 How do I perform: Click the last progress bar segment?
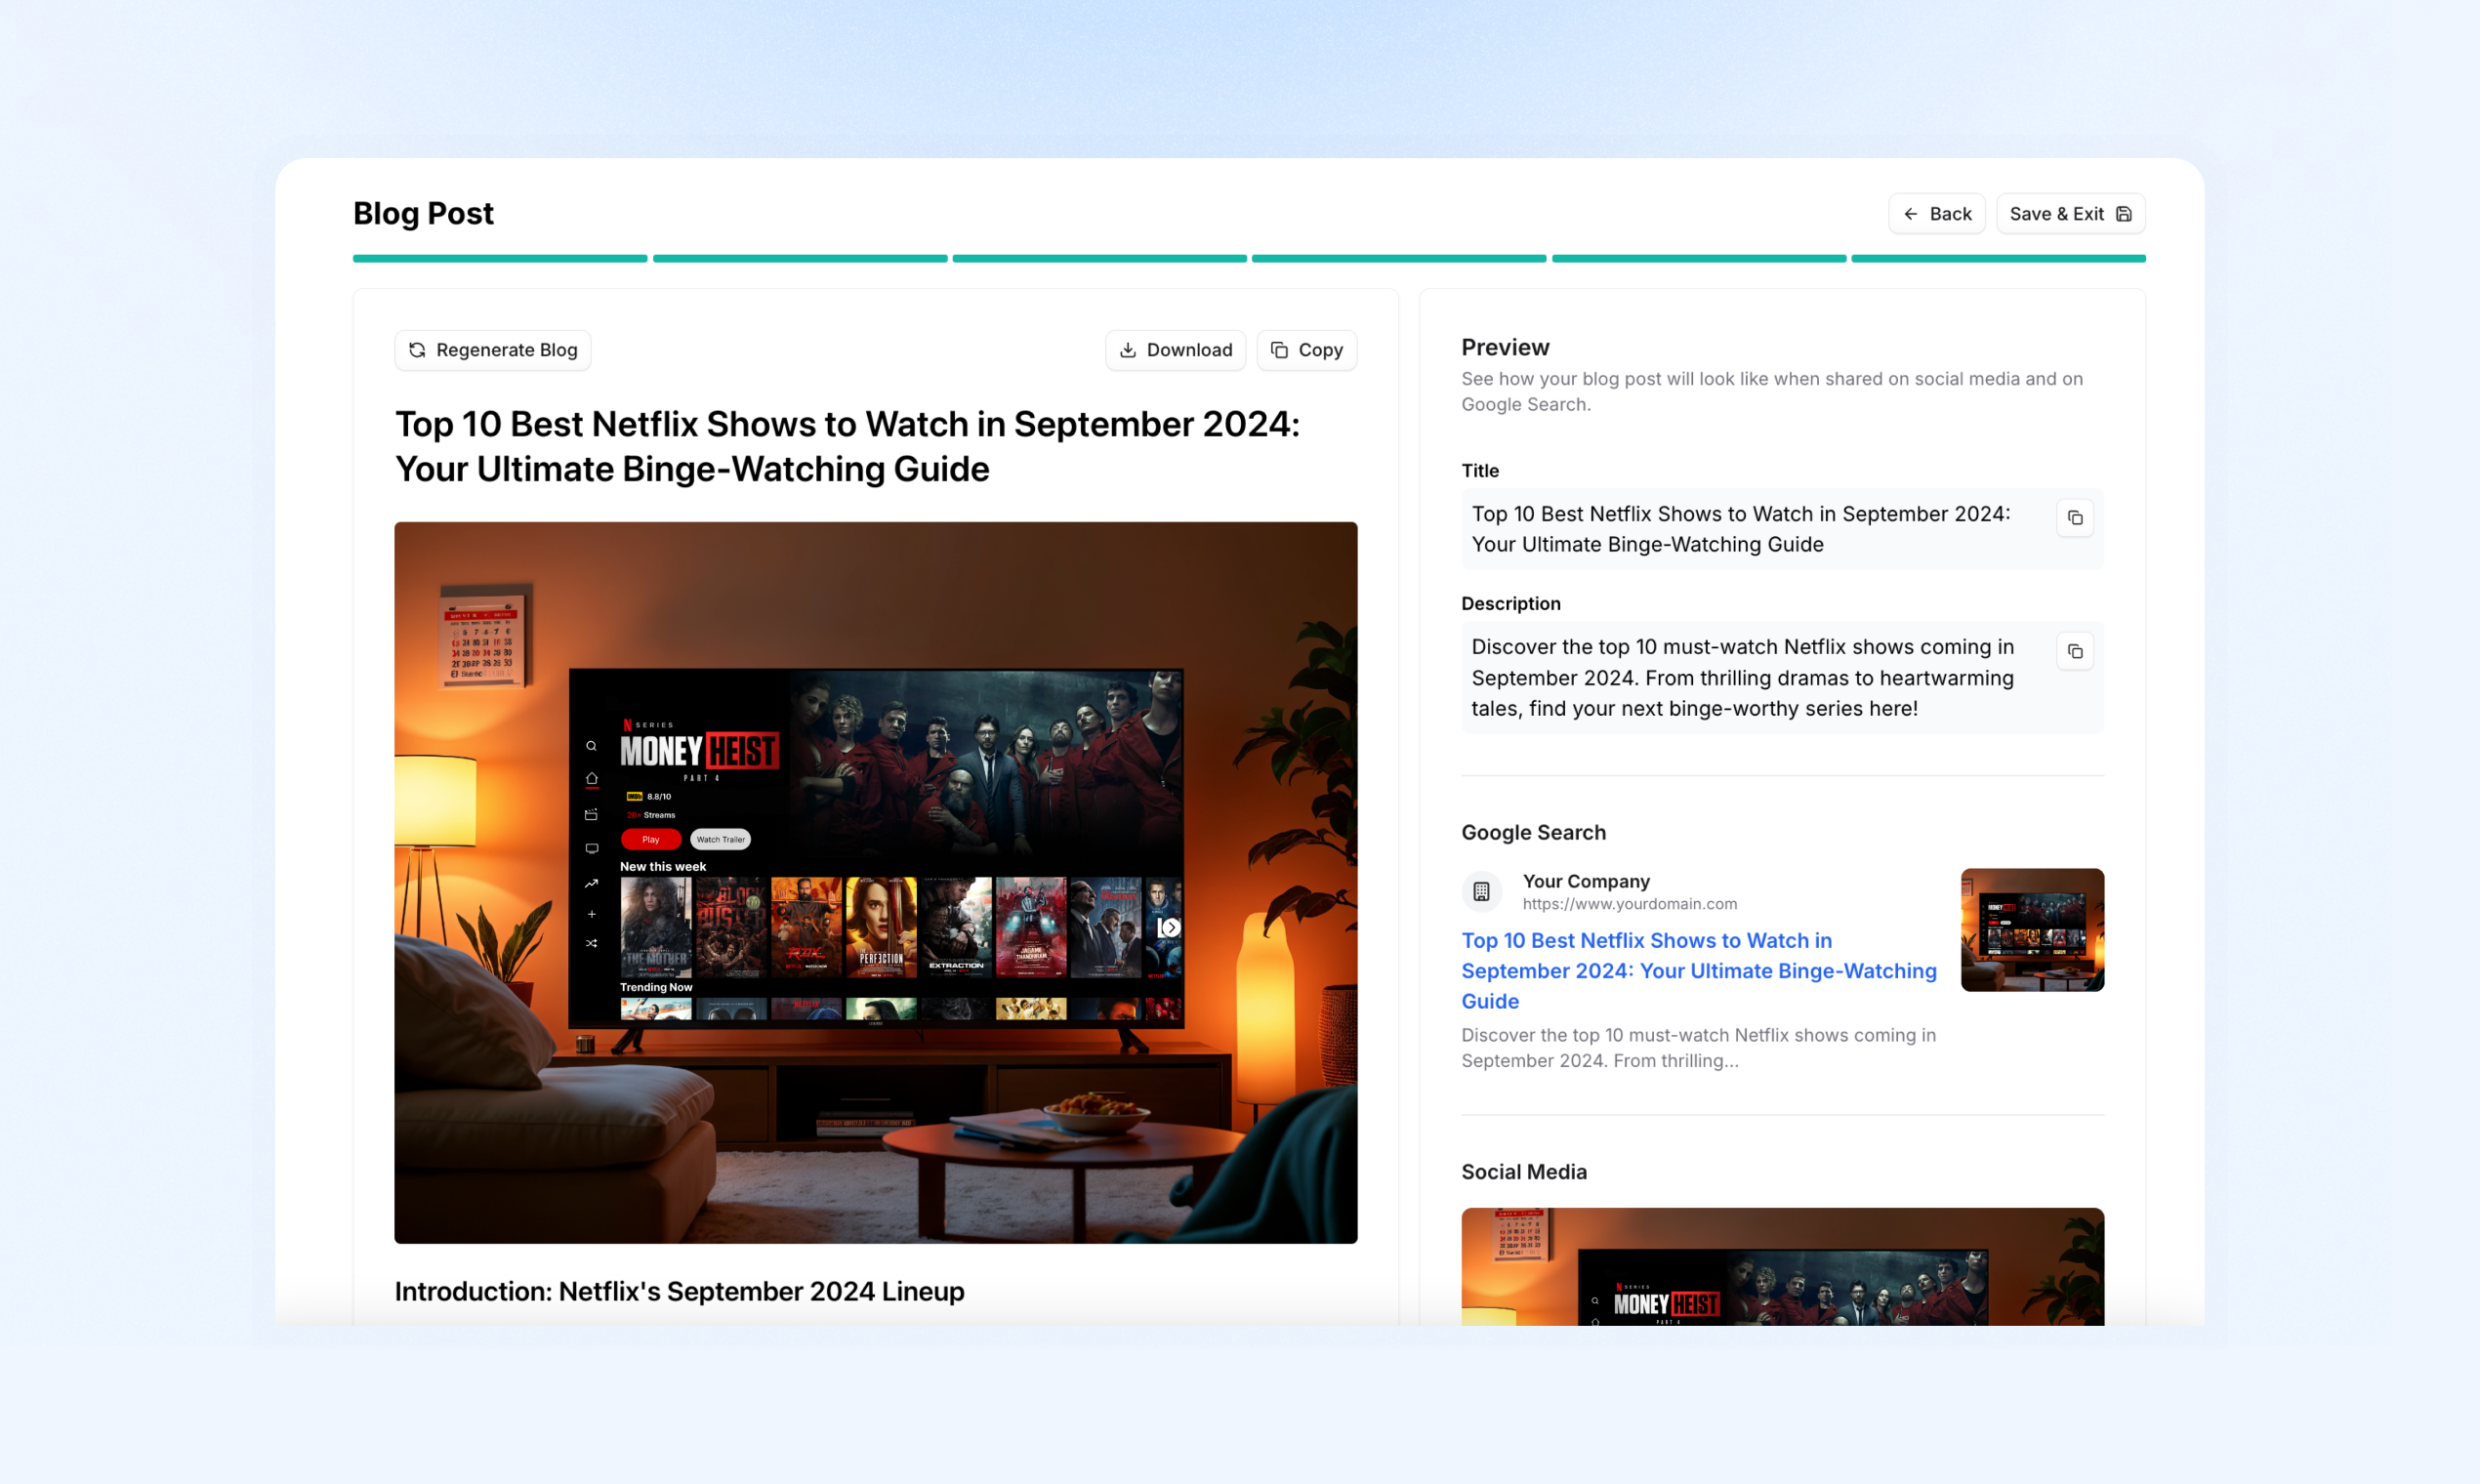click(x=1997, y=259)
